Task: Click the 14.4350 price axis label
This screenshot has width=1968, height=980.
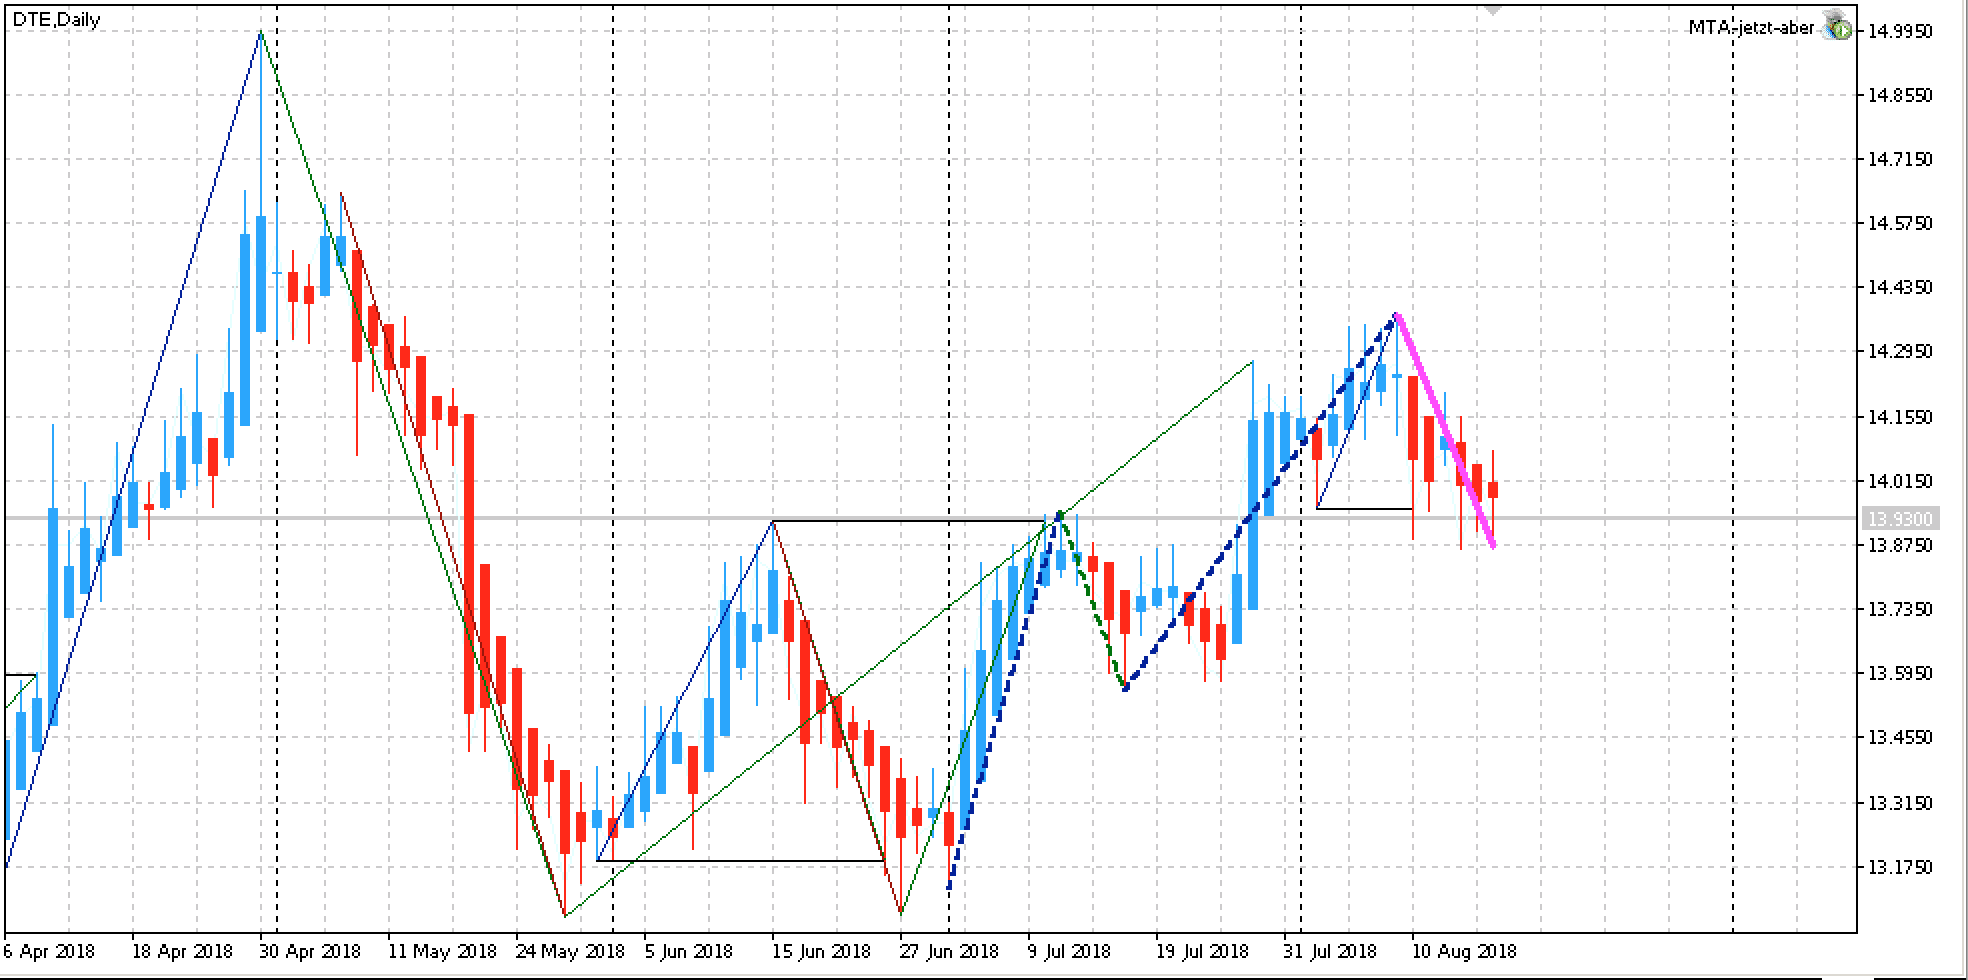Action: coord(1900,287)
